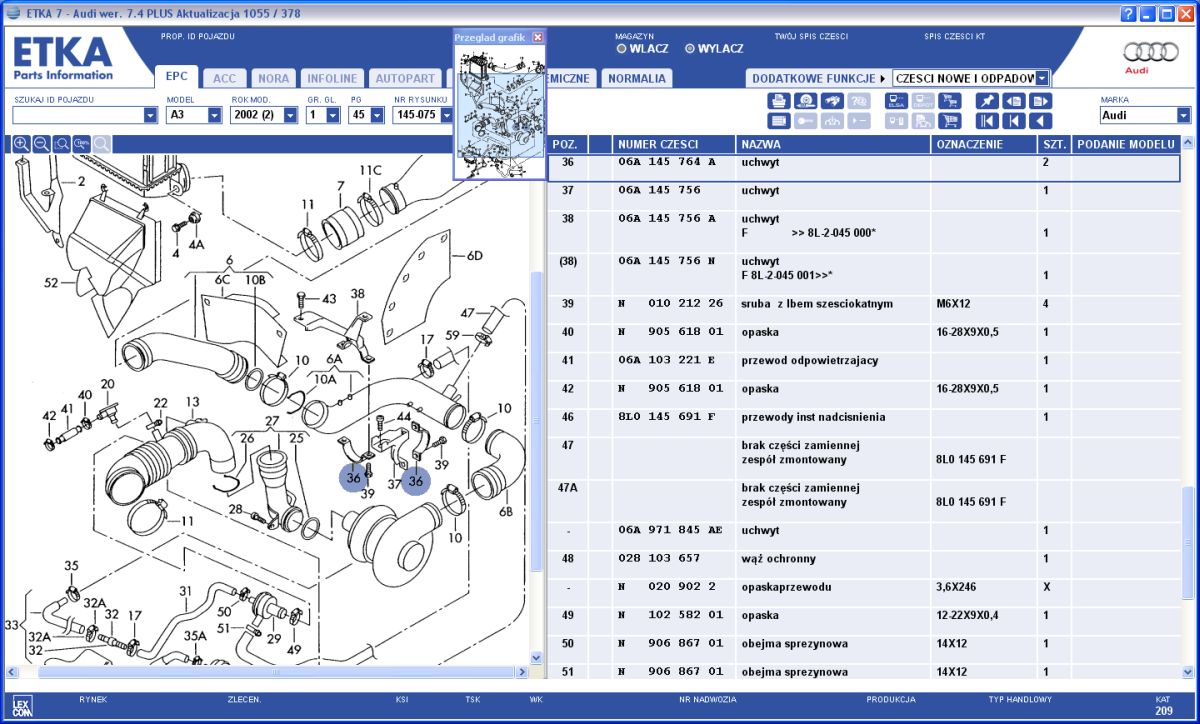
Task: Click the pushpin icon
Action: (987, 101)
